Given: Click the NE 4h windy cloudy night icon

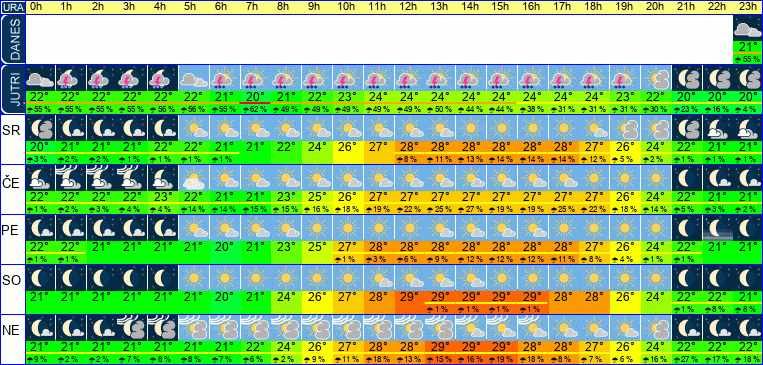Looking at the screenshot, I should pyautogui.click(x=163, y=328).
